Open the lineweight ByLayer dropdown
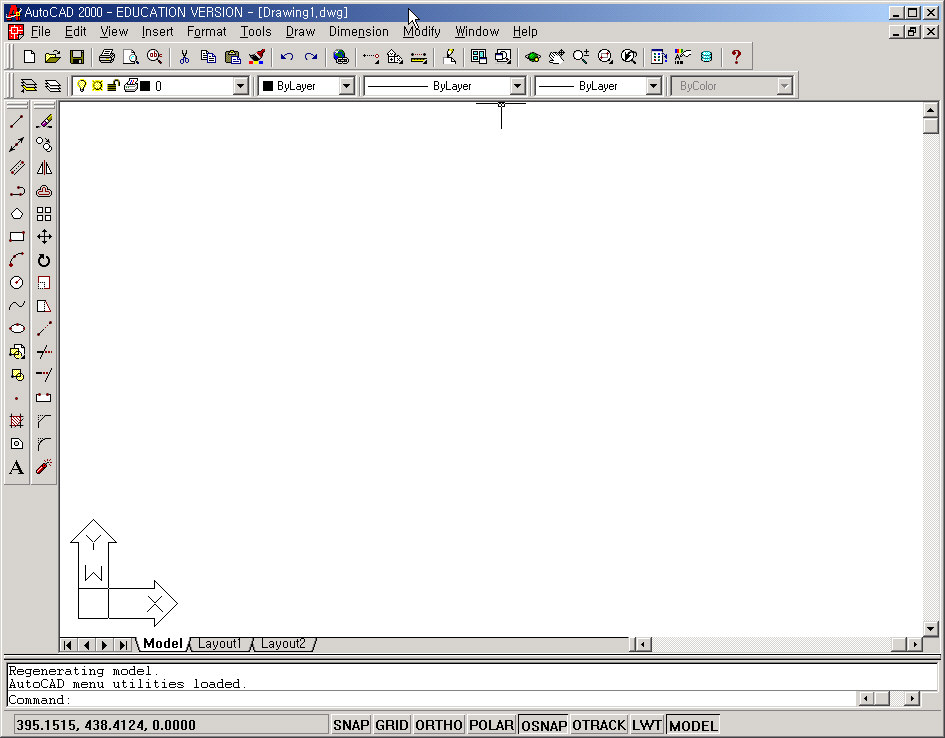945x738 pixels. click(654, 86)
